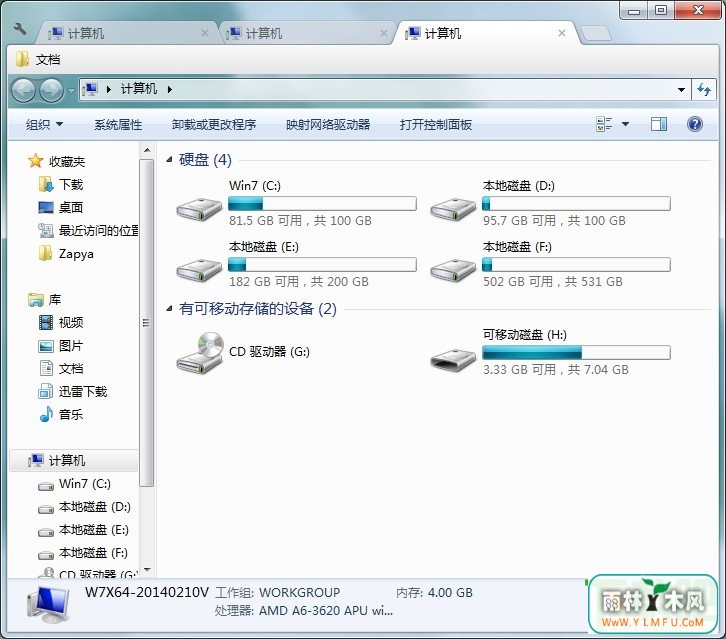Select Win7 (C:) in navigation tree
Viewport: 726px width, 639px height.
74,484
